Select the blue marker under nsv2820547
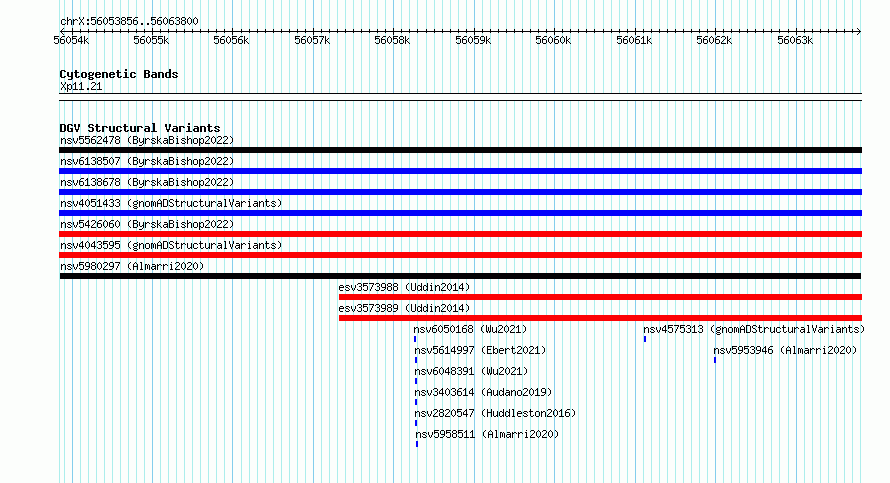Image resolution: width=890 pixels, height=483 pixels. pyautogui.click(x=416, y=423)
